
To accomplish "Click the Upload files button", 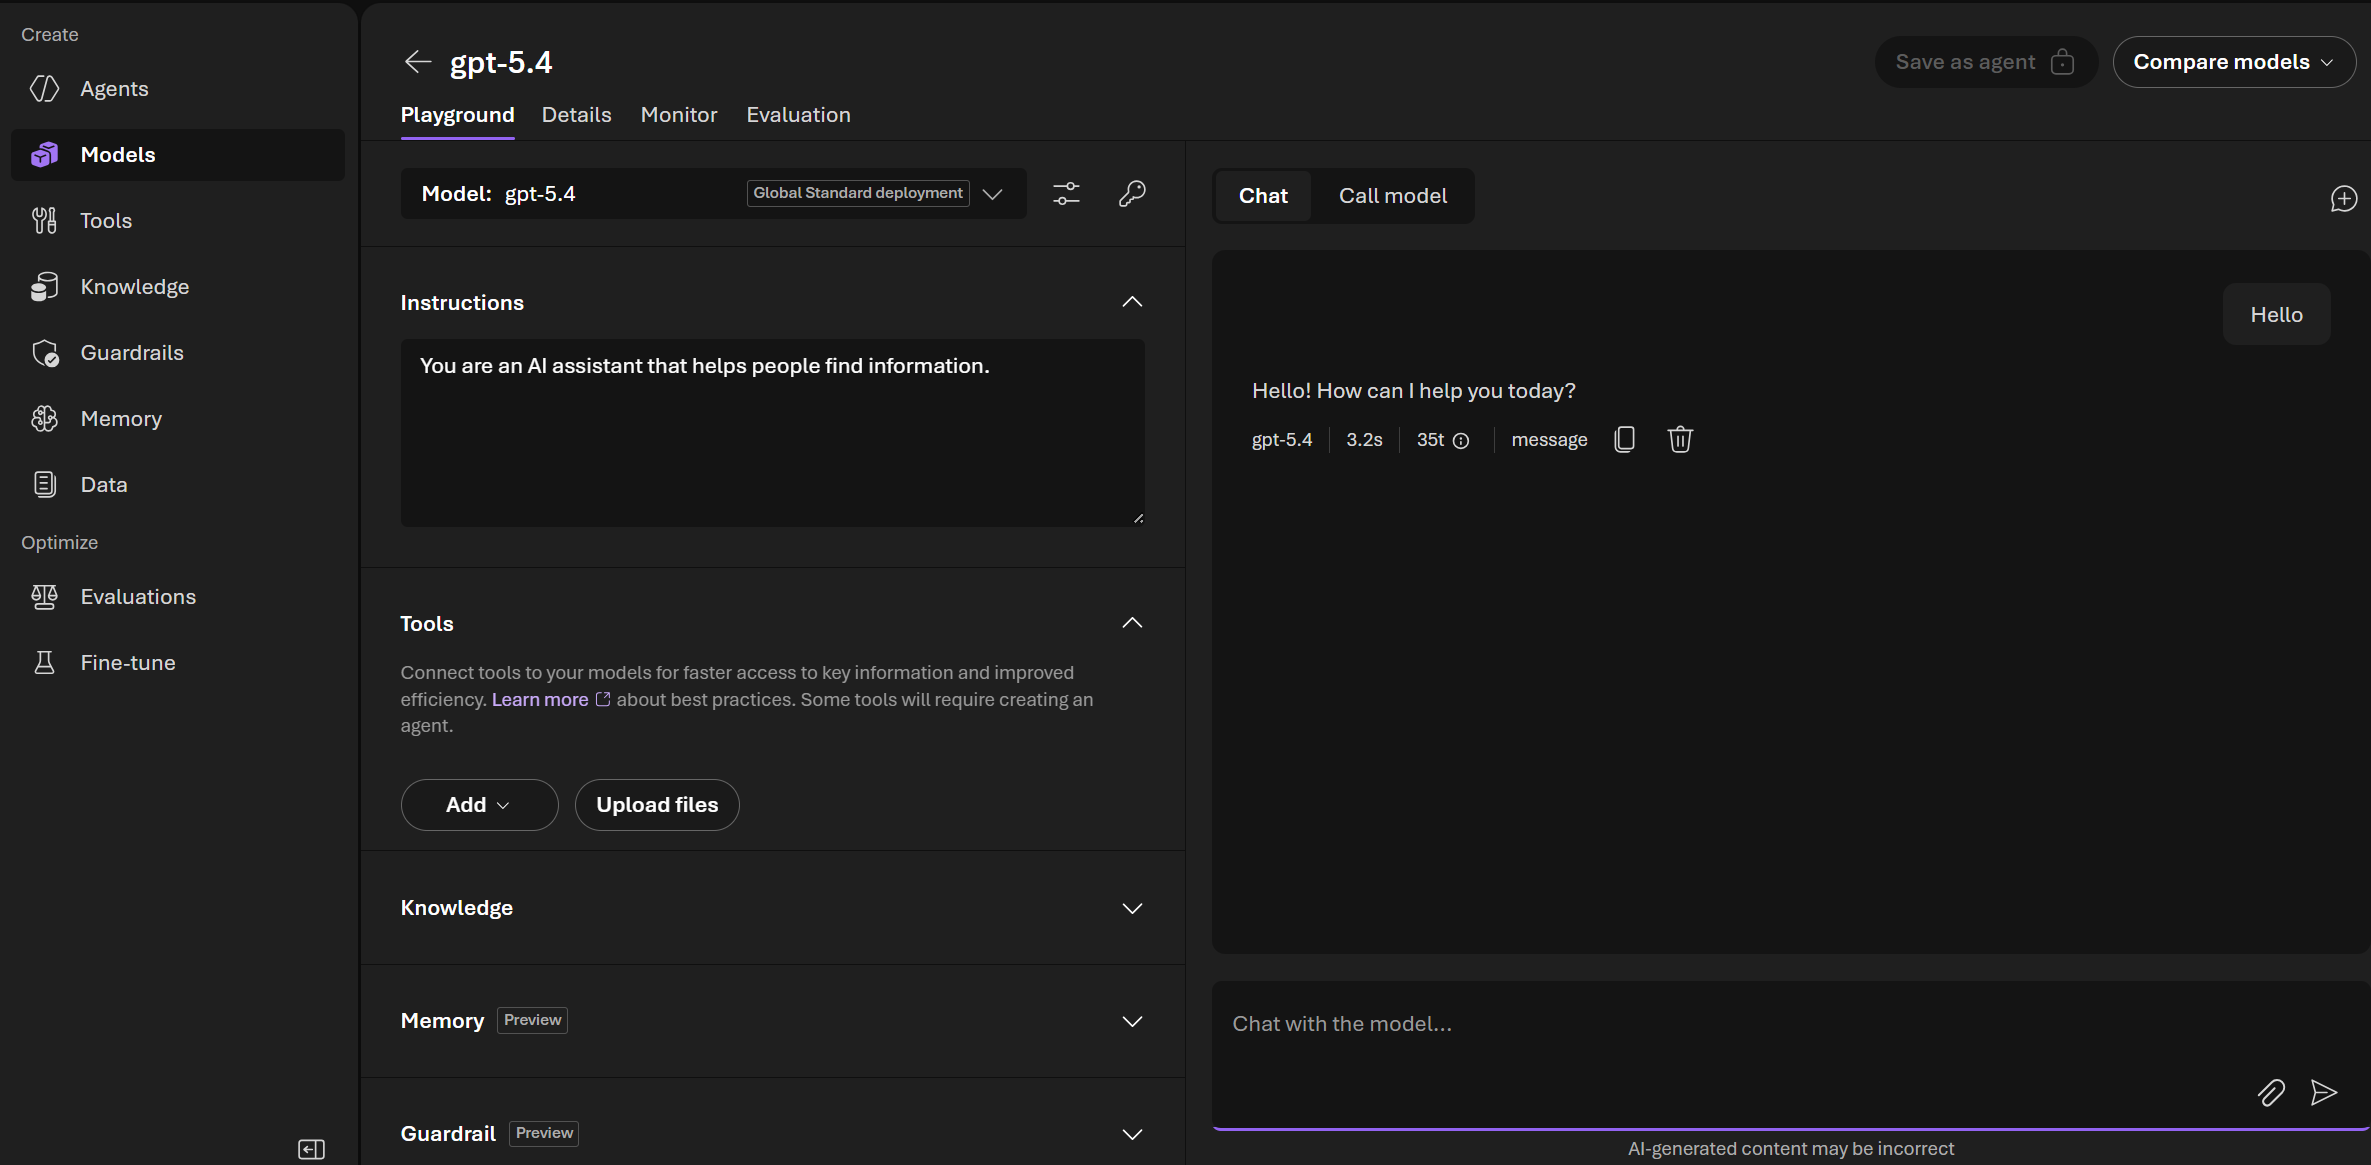I will click(x=657, y=805).
